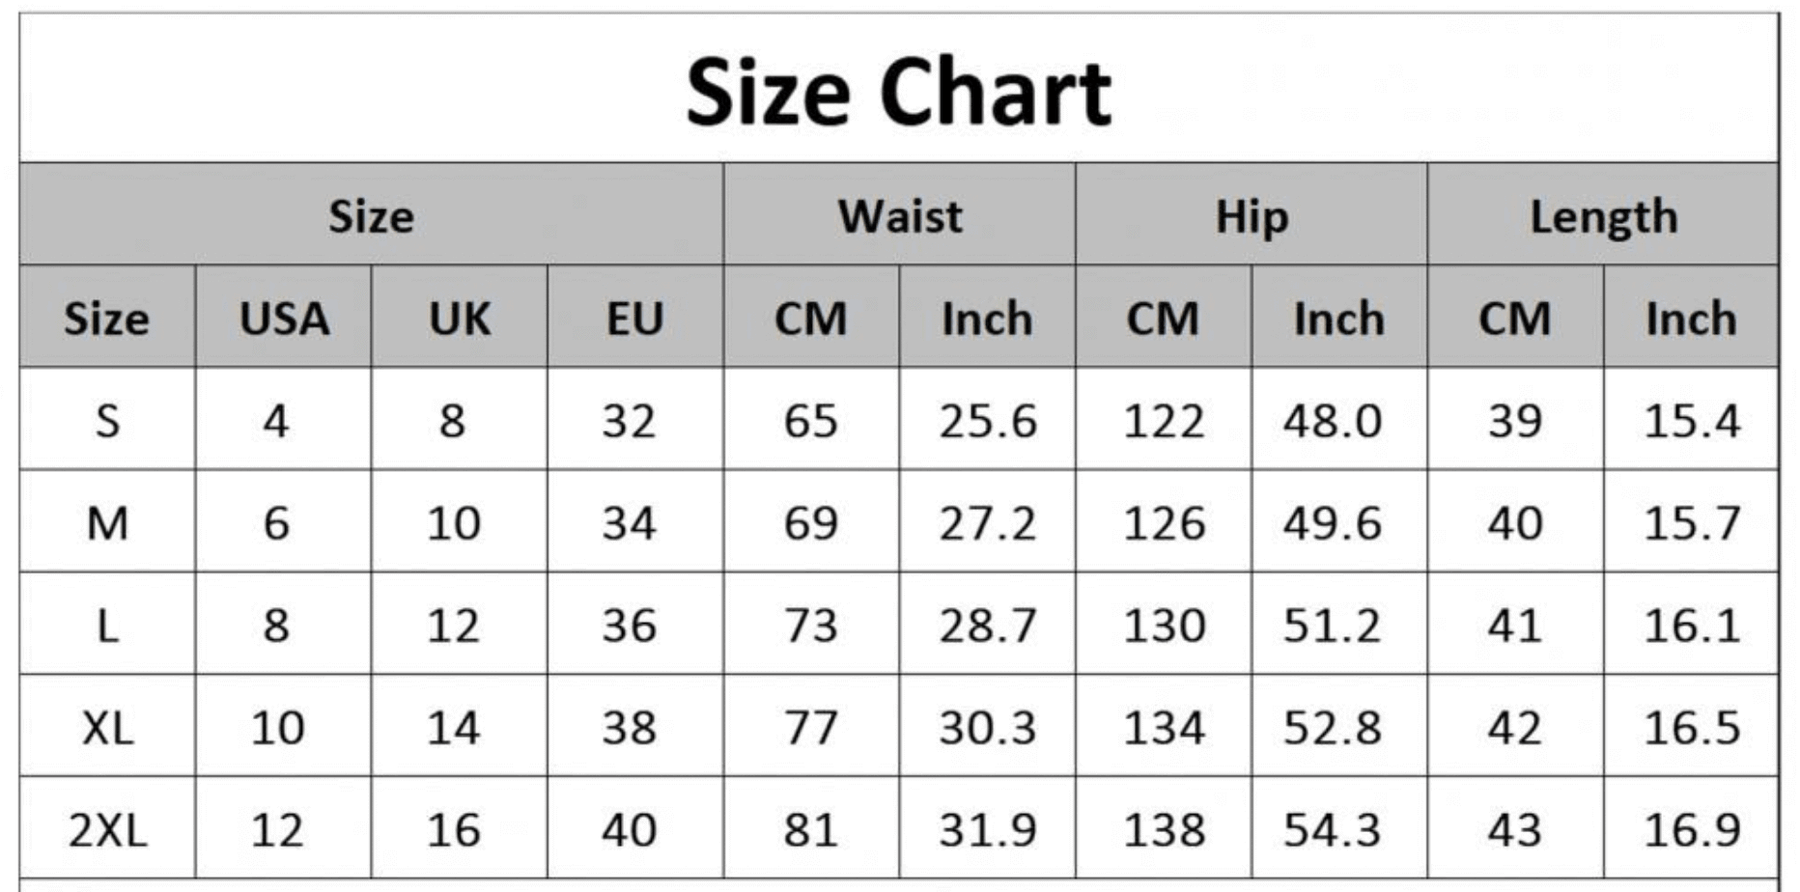Click EU size value 34
1800x892 pixels.
pyautogui.click(x=629, y=523)
